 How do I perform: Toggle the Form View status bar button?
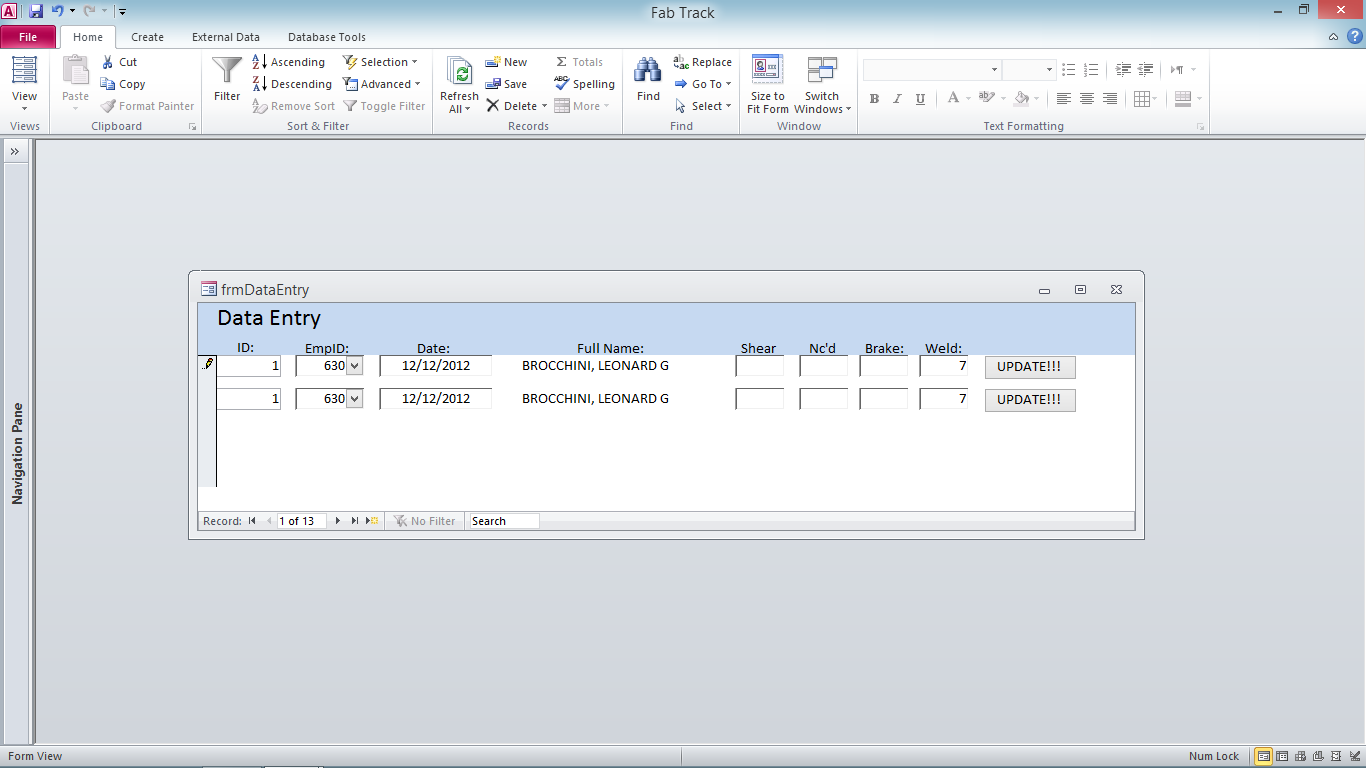coord(1265,757)
